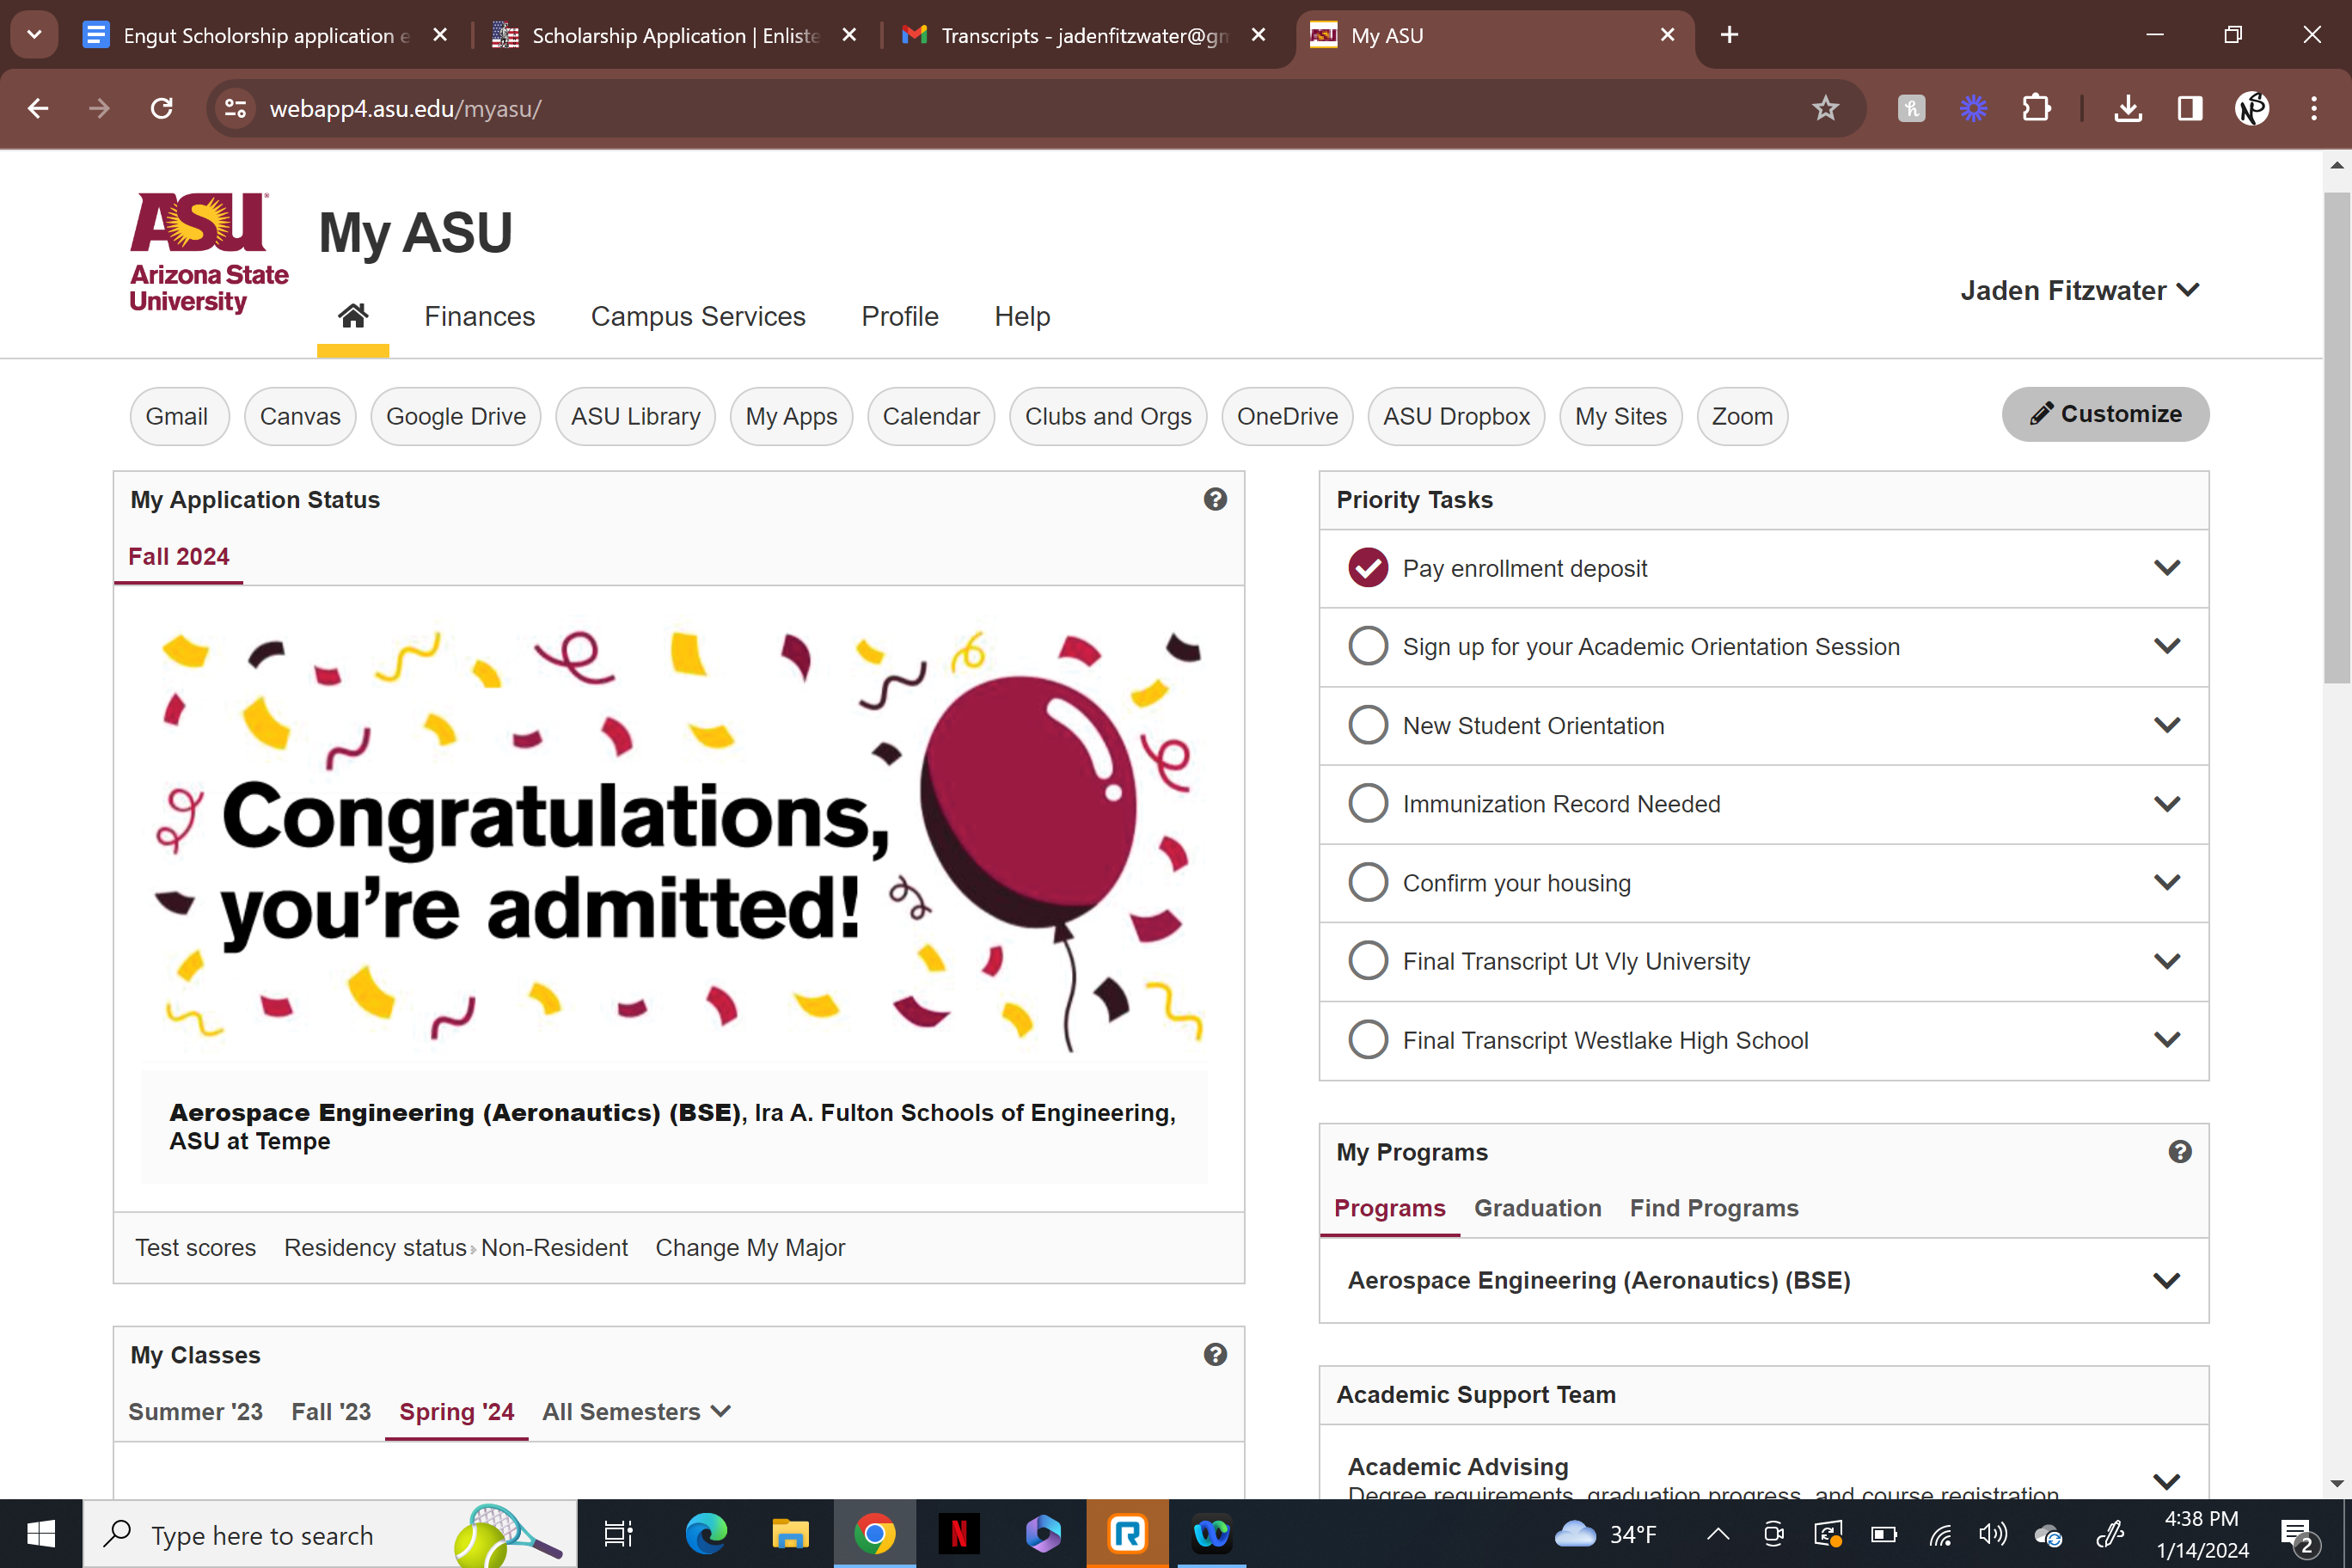Toggle the Chrome side panel
Image resolution: width=2352 pixels, height=1568 pixels.
(x=2190, y=108)
